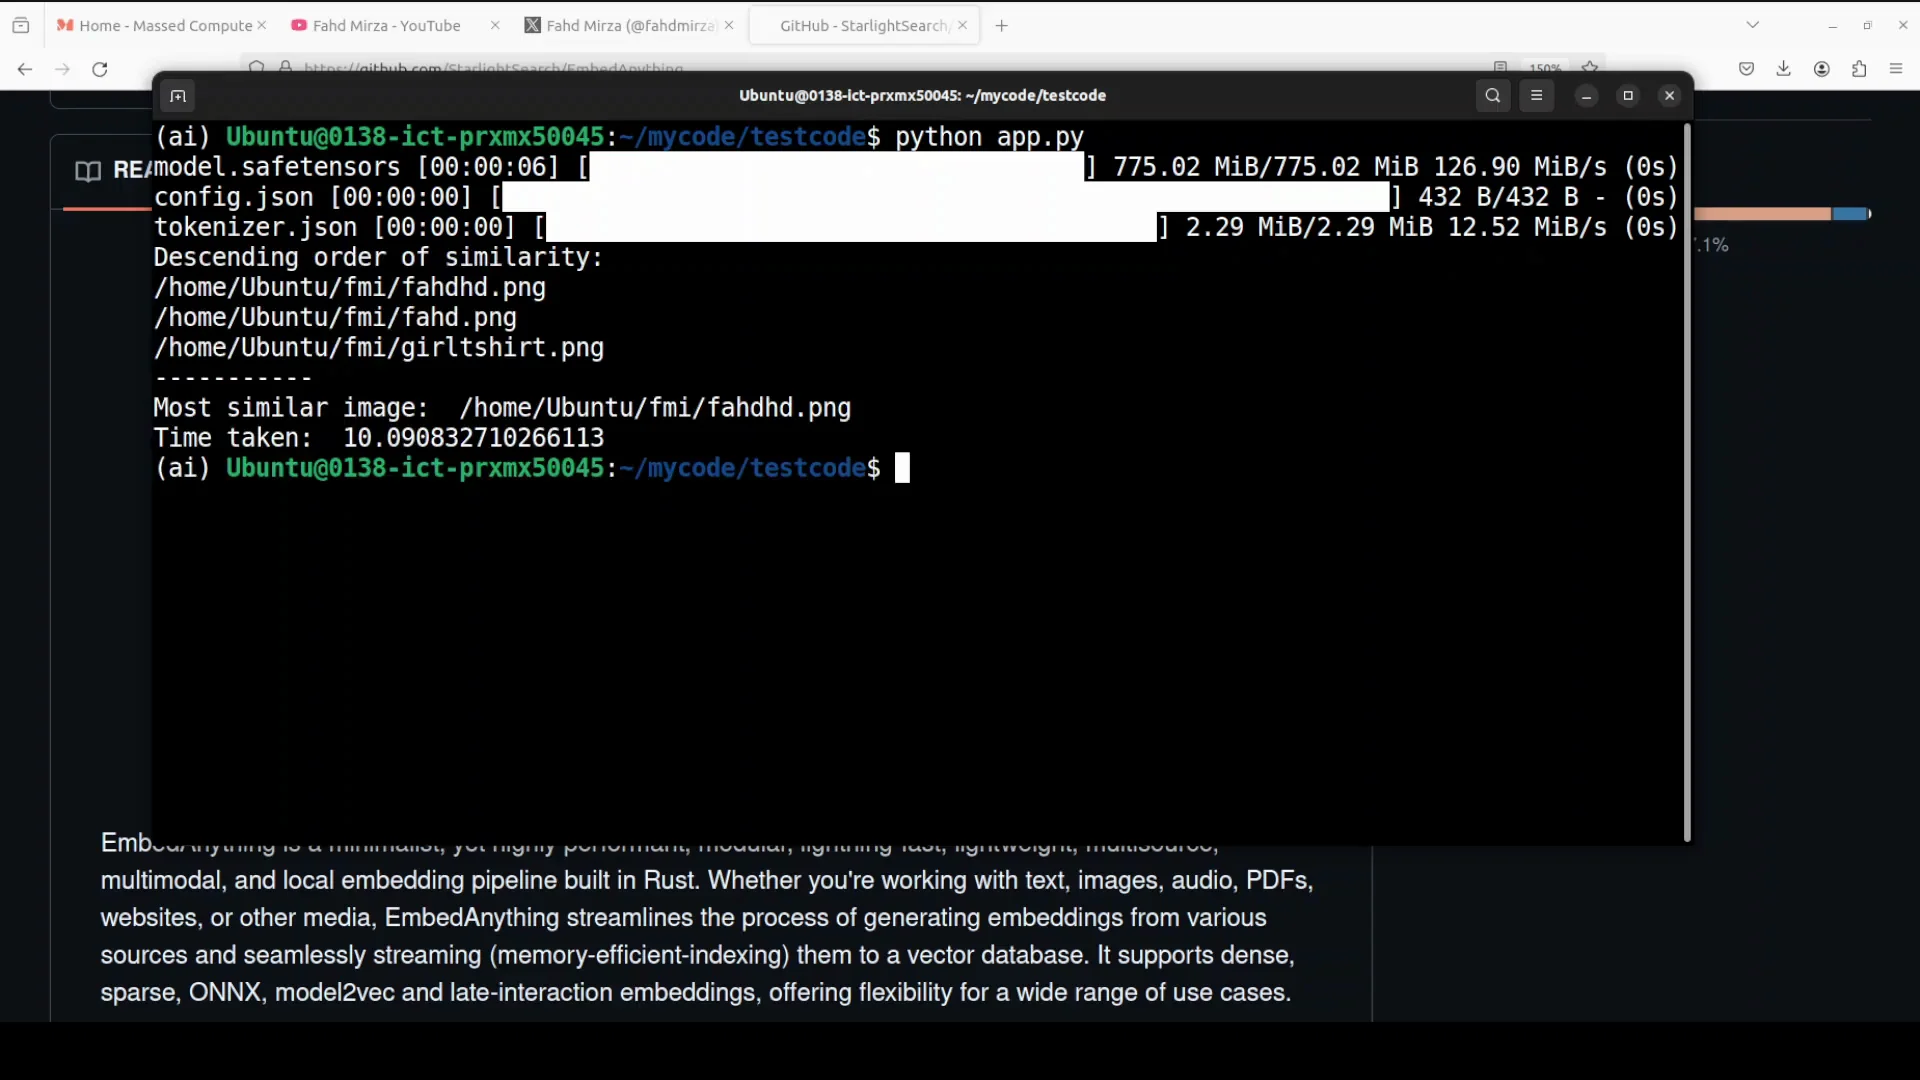This screenshot has width=1920, height=1080.
Task: Open Firefox downloads panel
Action: [1783, 69]
